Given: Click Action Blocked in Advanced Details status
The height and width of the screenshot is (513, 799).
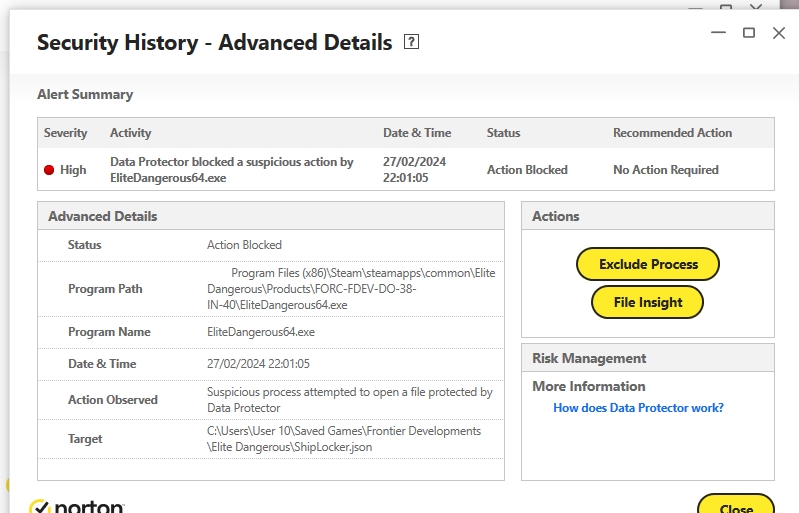Looking at the screenshot, I should click(244, 245).
